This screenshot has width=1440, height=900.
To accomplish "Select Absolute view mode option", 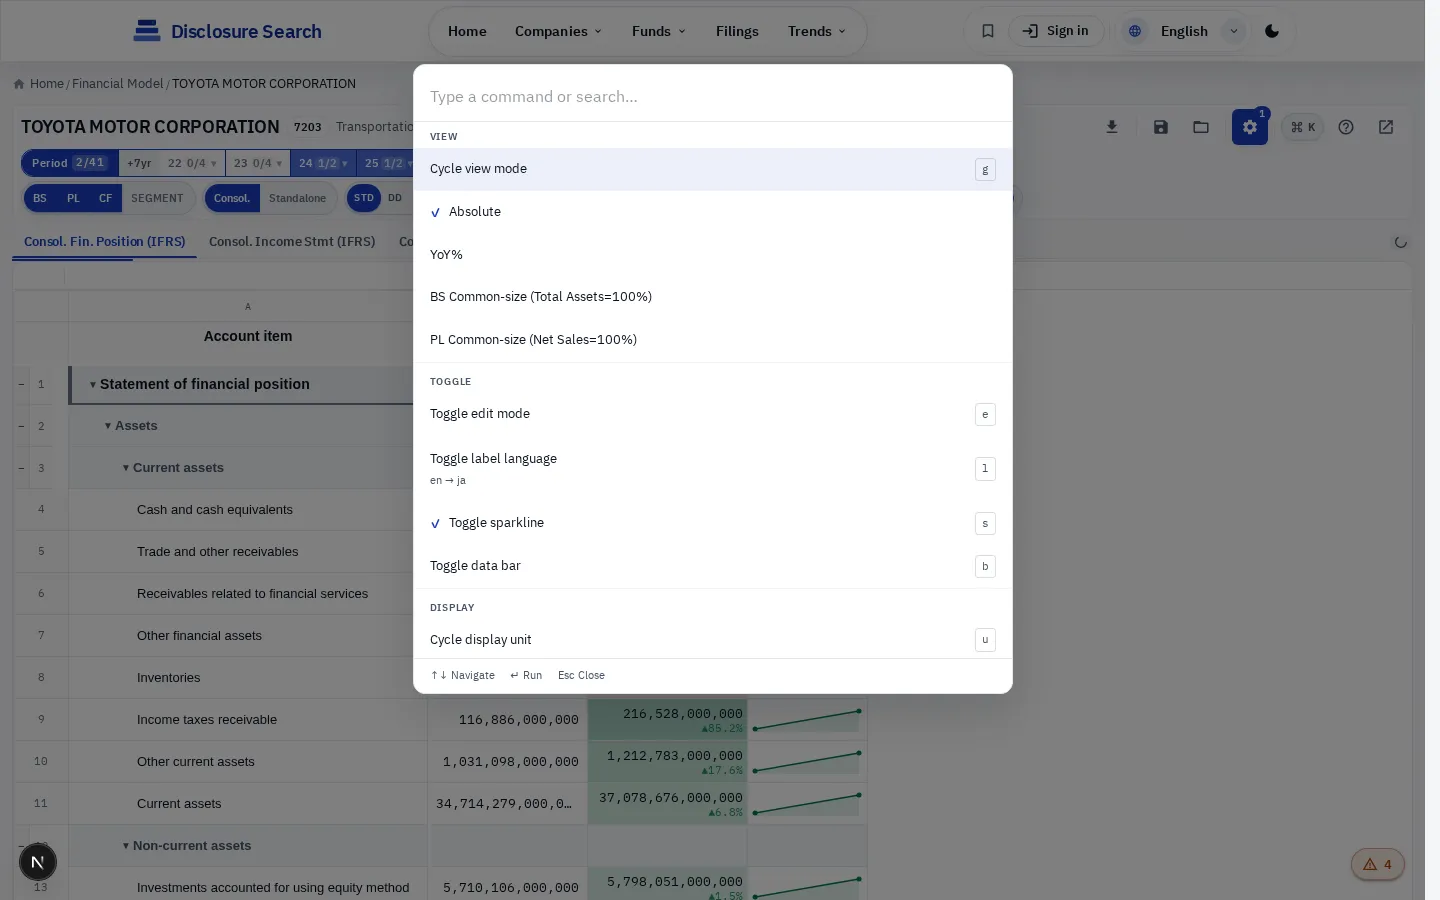I will click(x=713, y=212).
